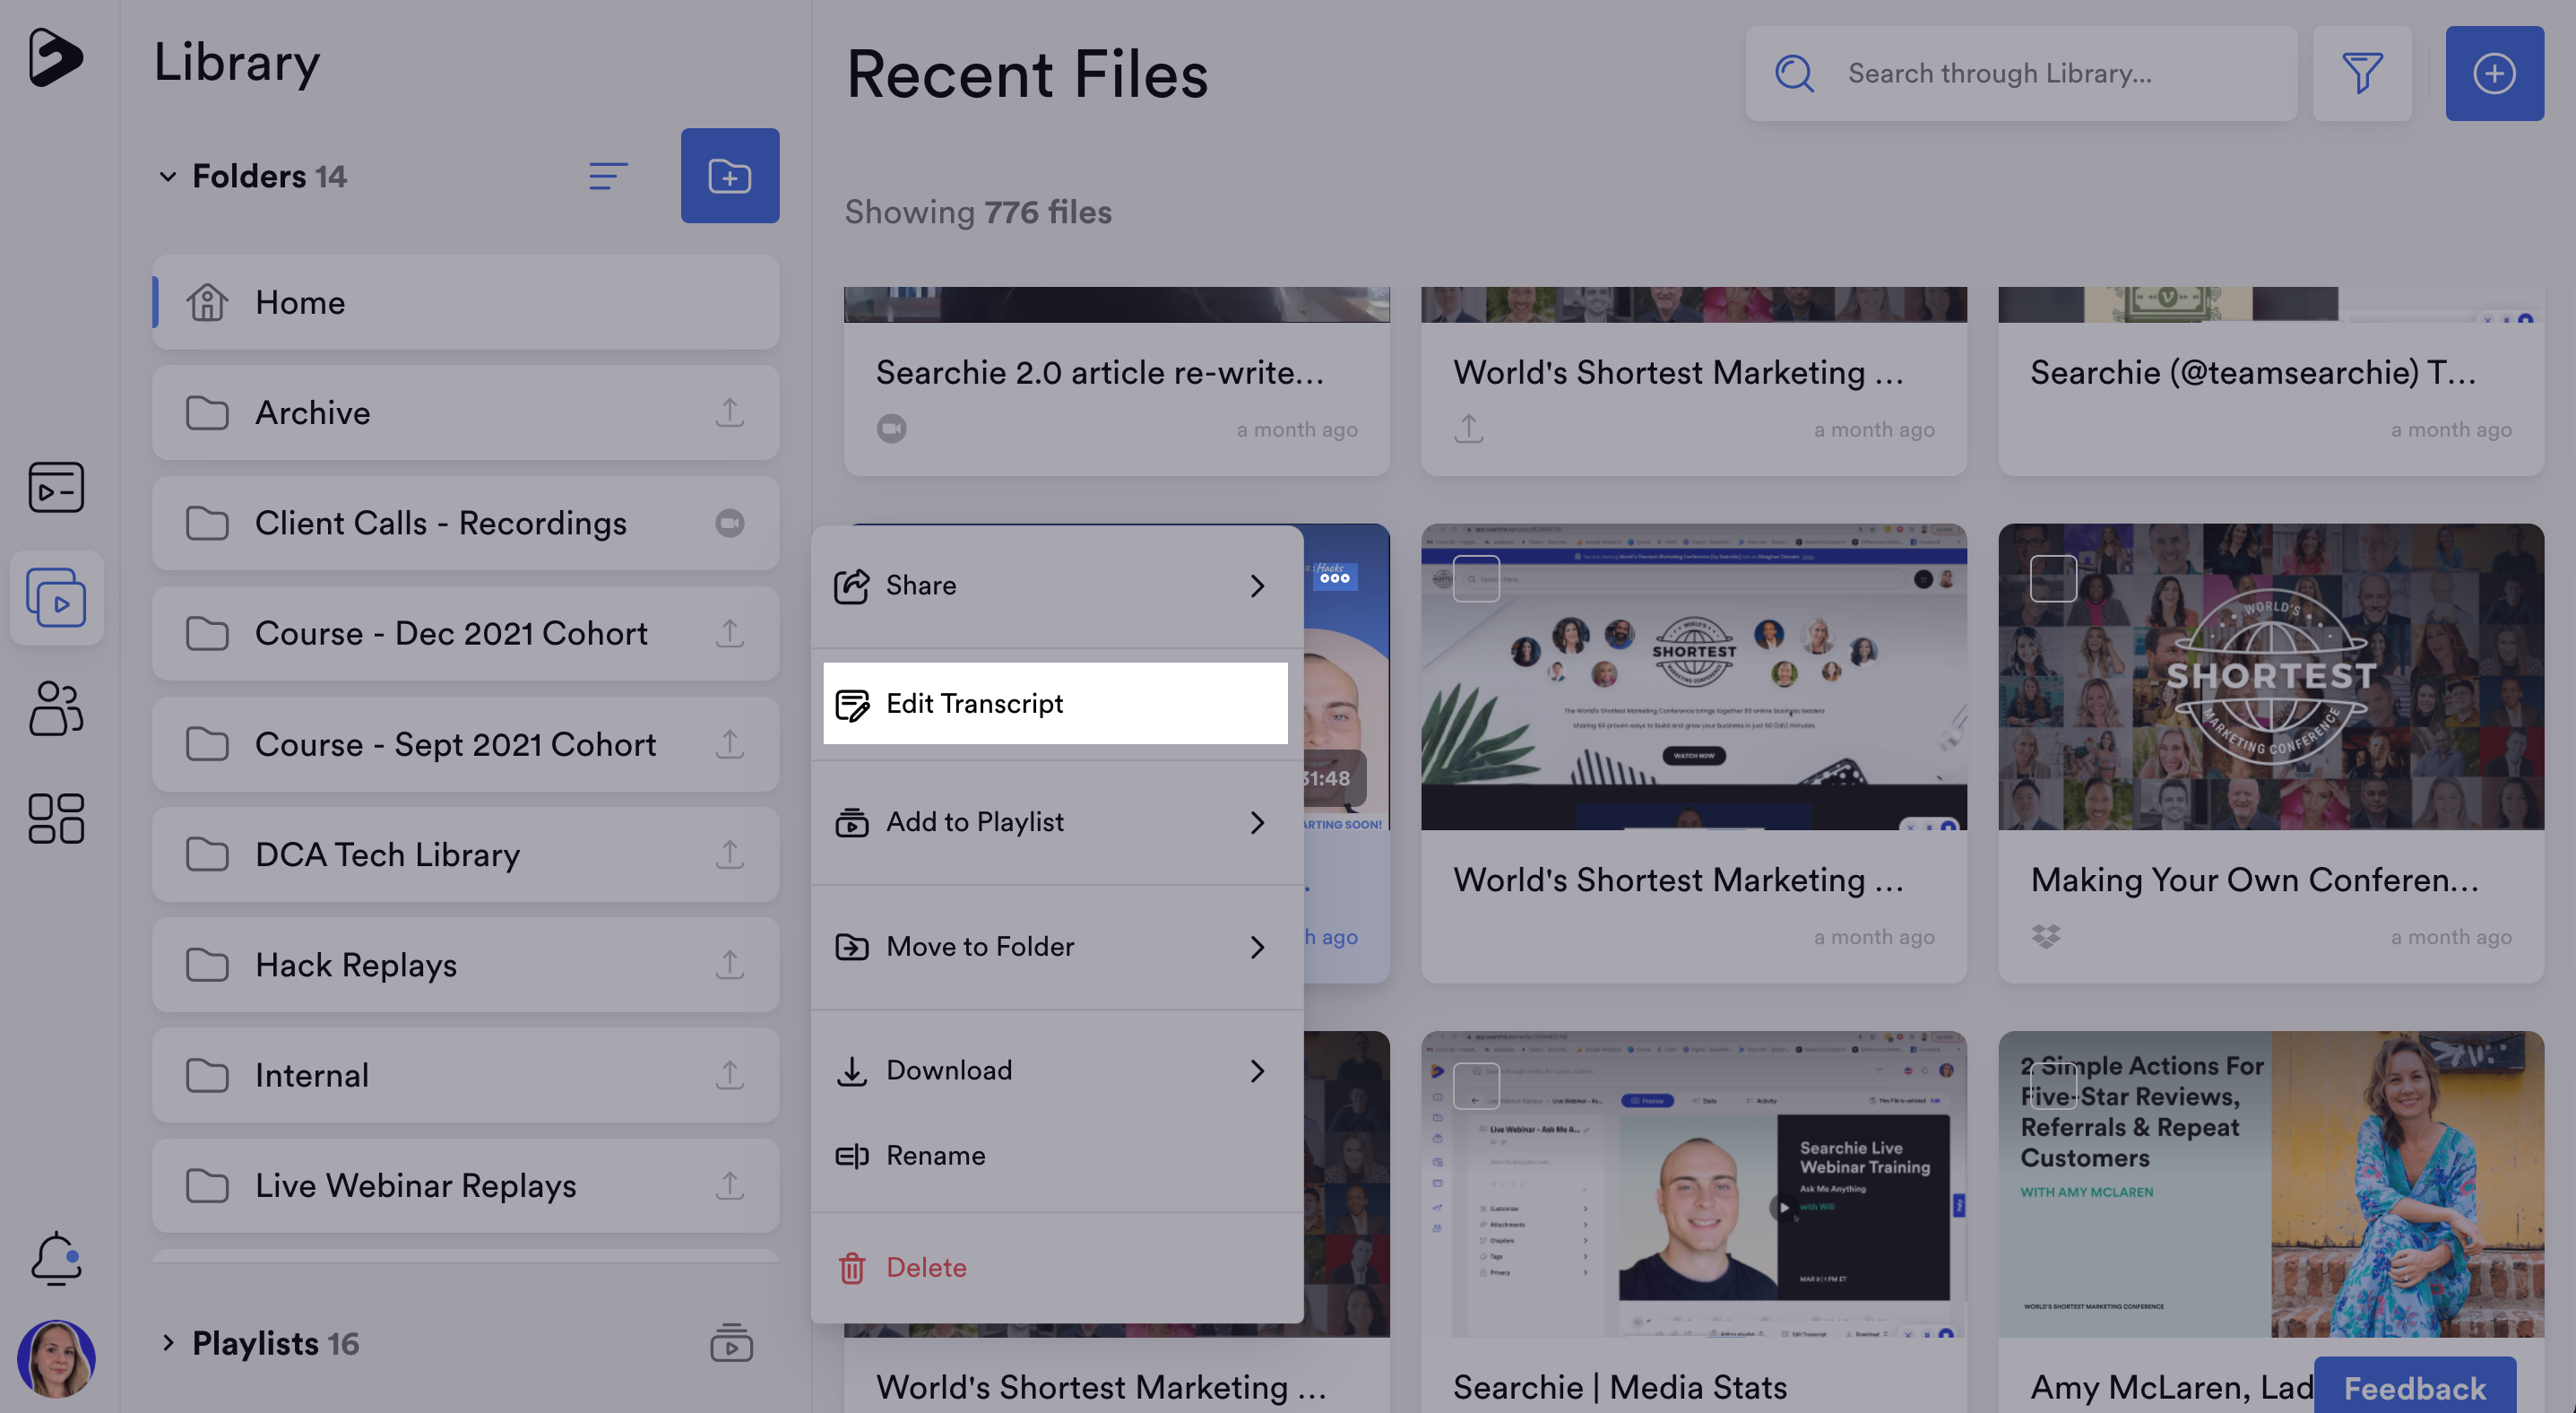2576x1413 pixels.
Task: Click upload icon on DCA Tech Library
Action: tap(730, 854)
